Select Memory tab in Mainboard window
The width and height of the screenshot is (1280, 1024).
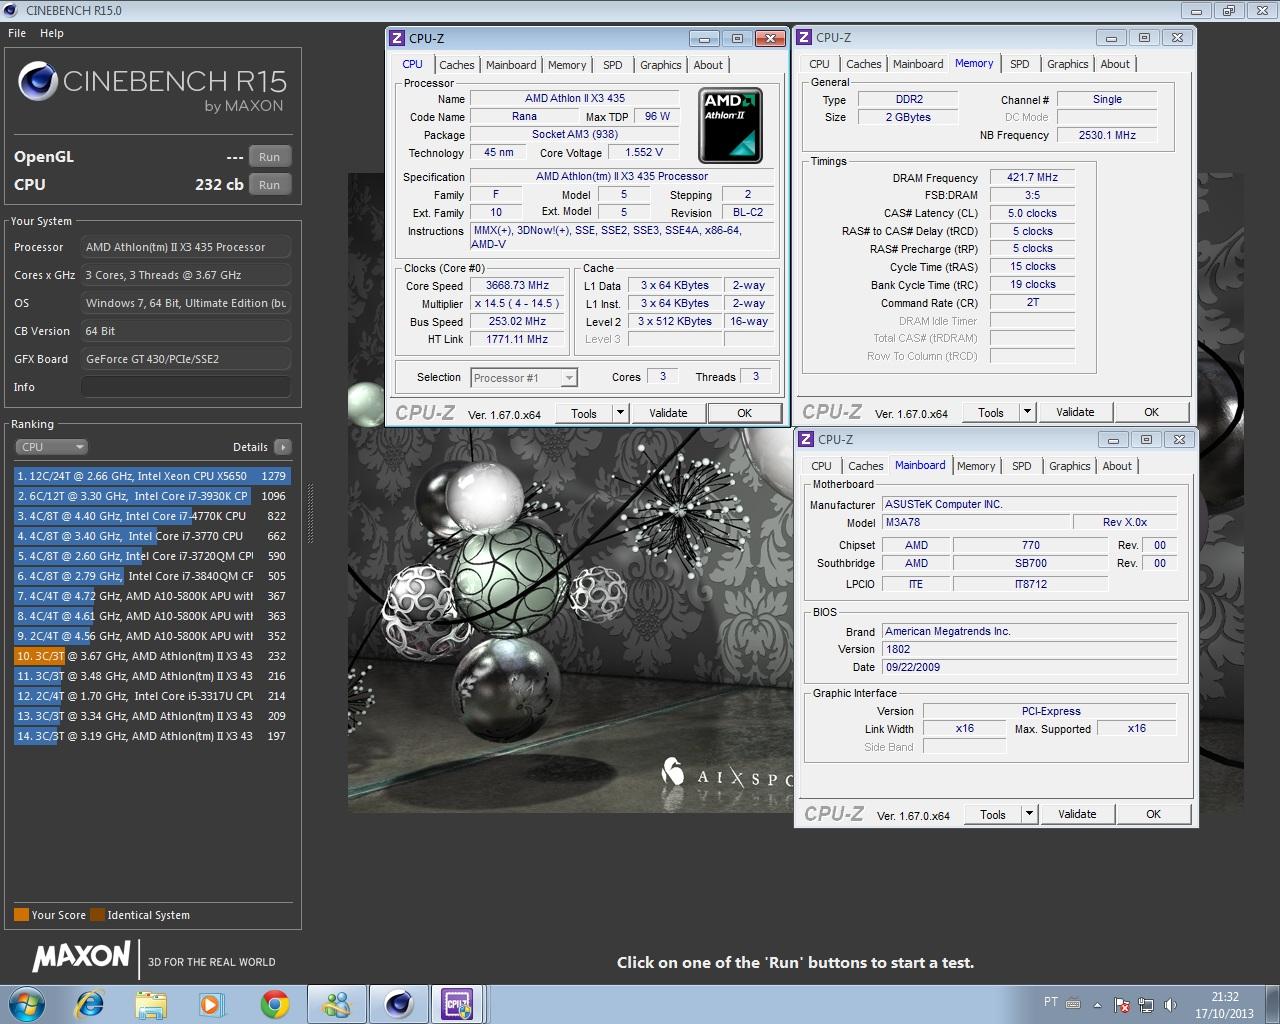click(976, 466)
